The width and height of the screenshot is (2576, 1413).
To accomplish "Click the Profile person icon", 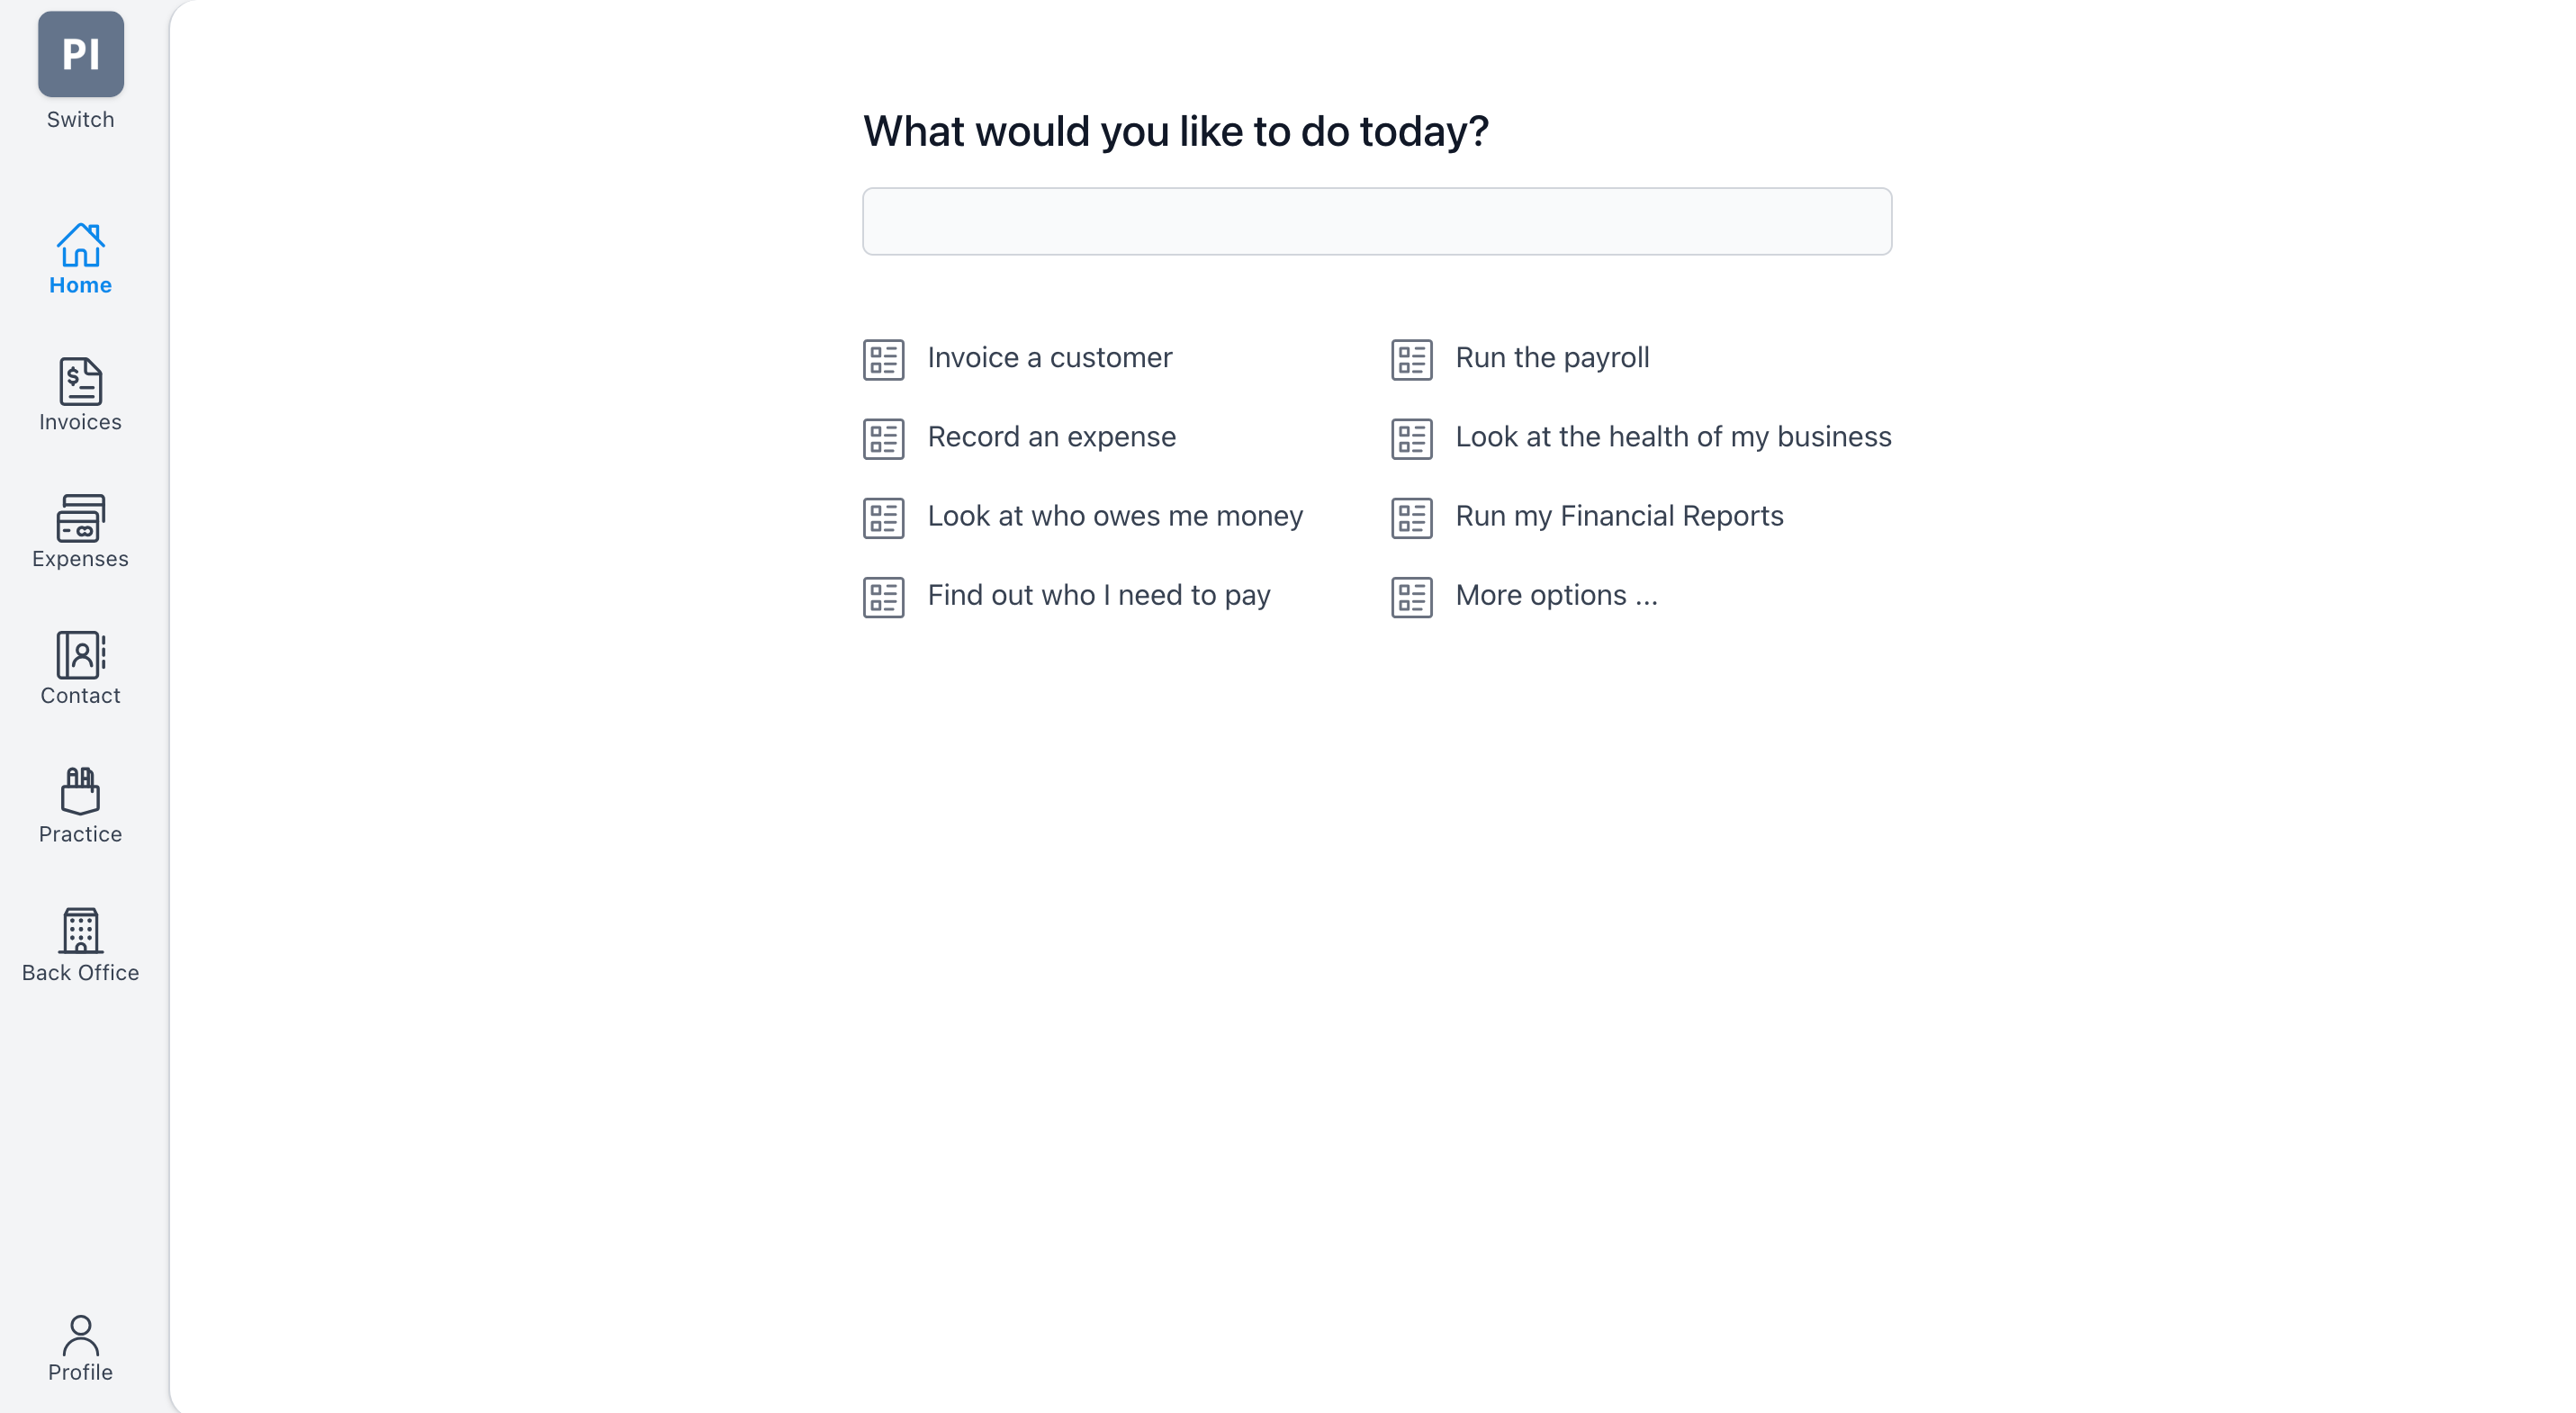I will click(x=80, y=1334).
